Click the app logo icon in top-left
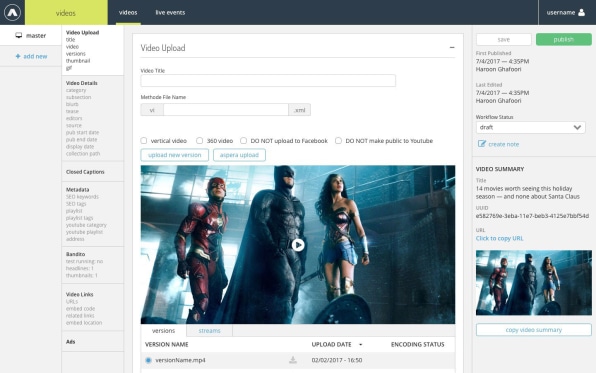 pos(12,12)
